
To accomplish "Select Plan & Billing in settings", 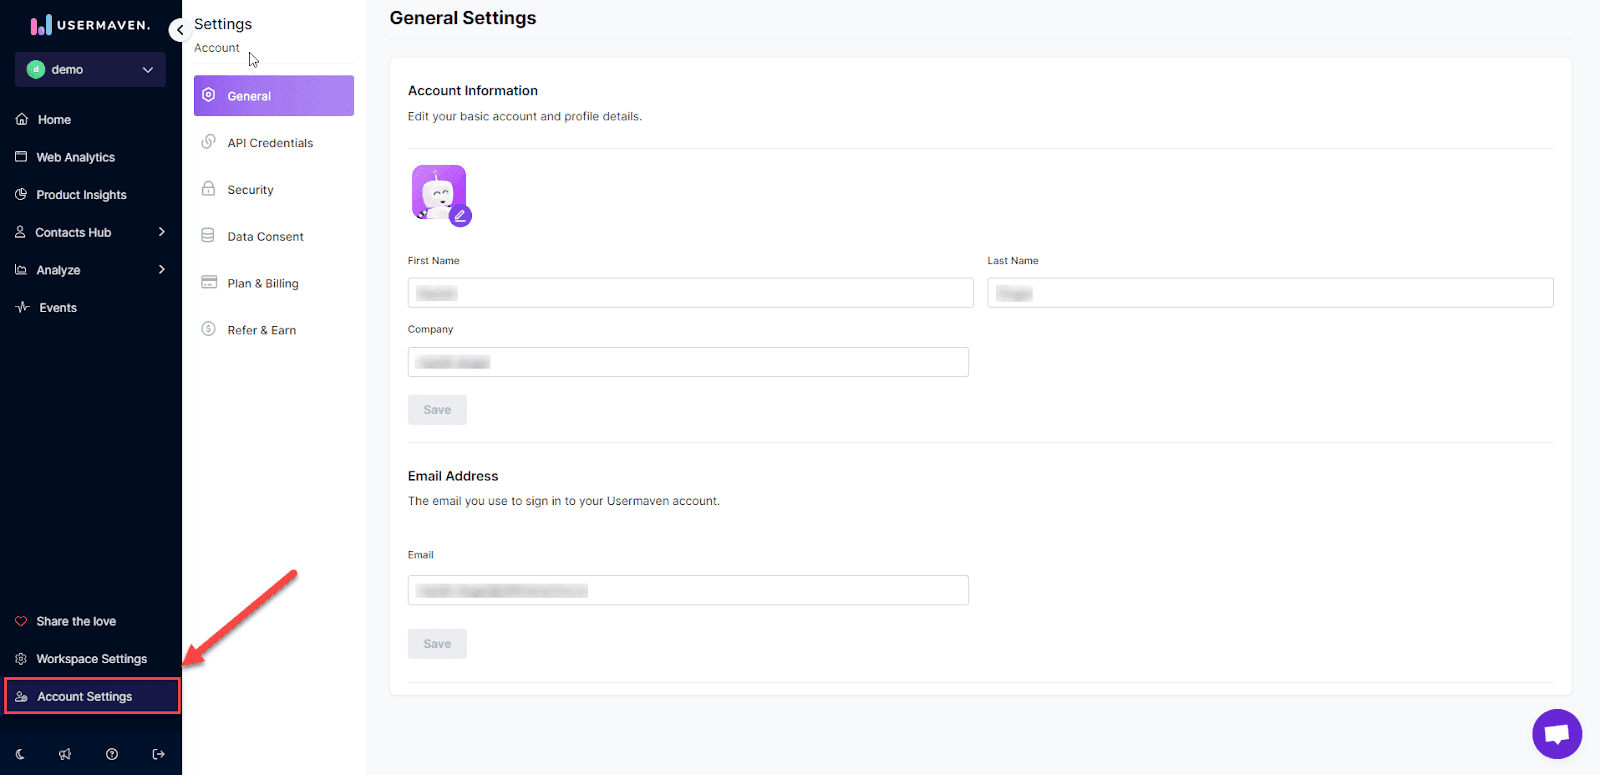I will click(263, 283).
